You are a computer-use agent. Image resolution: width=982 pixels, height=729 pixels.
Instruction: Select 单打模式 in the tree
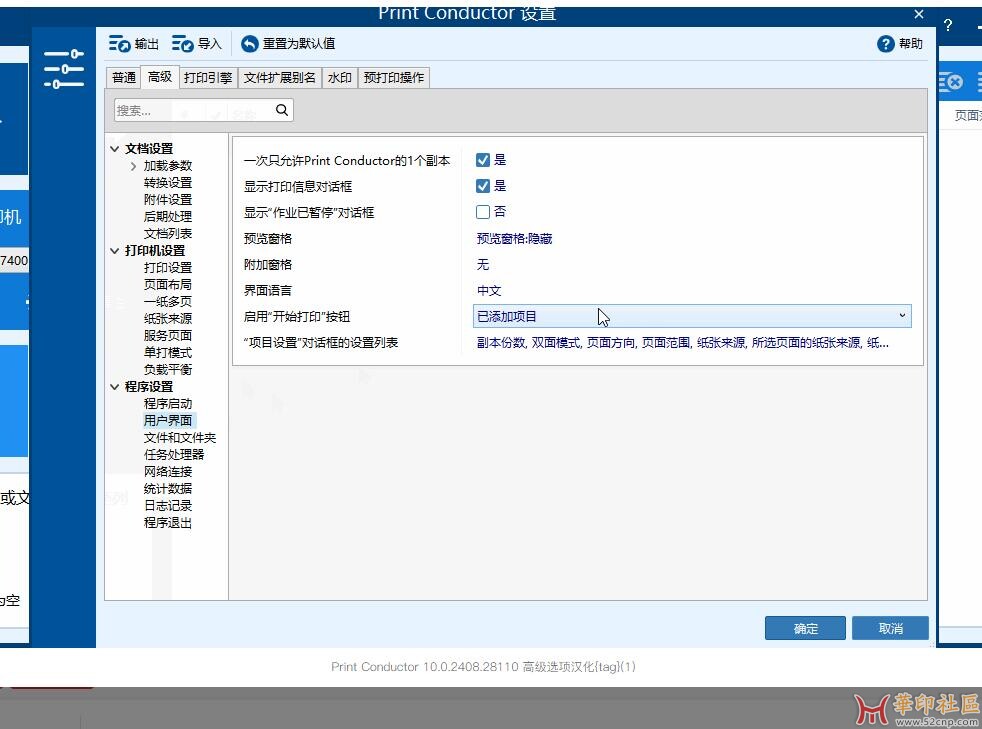click(168, 353)
